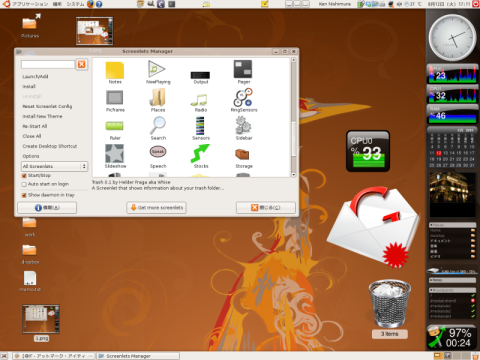
Task: Click Reset Screenlet Config
Action: (47, 106)
